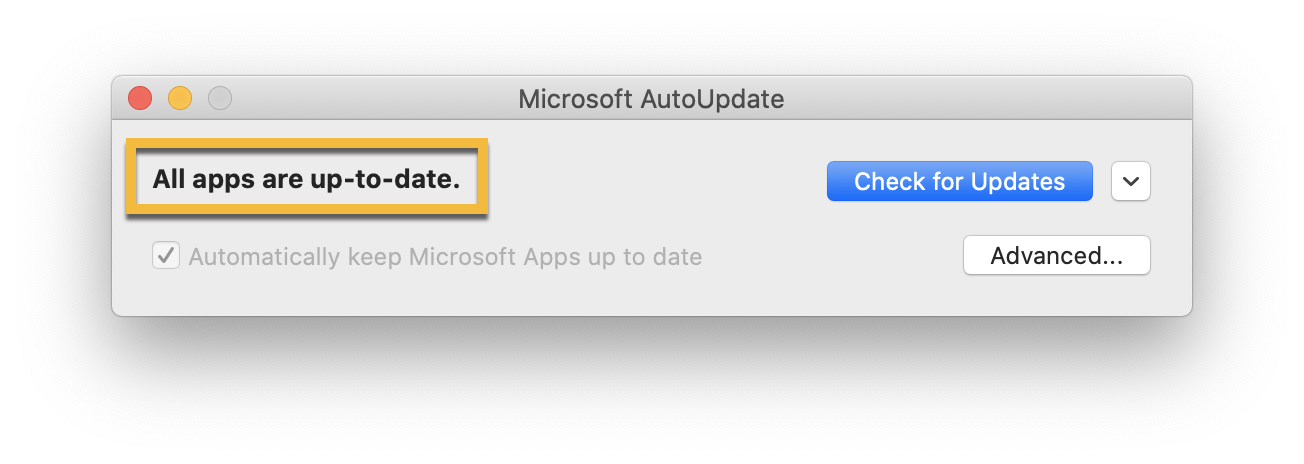1304x464 pixels.
Task: Click the gray disabled traffic-light icon
Action: (220, 98)
